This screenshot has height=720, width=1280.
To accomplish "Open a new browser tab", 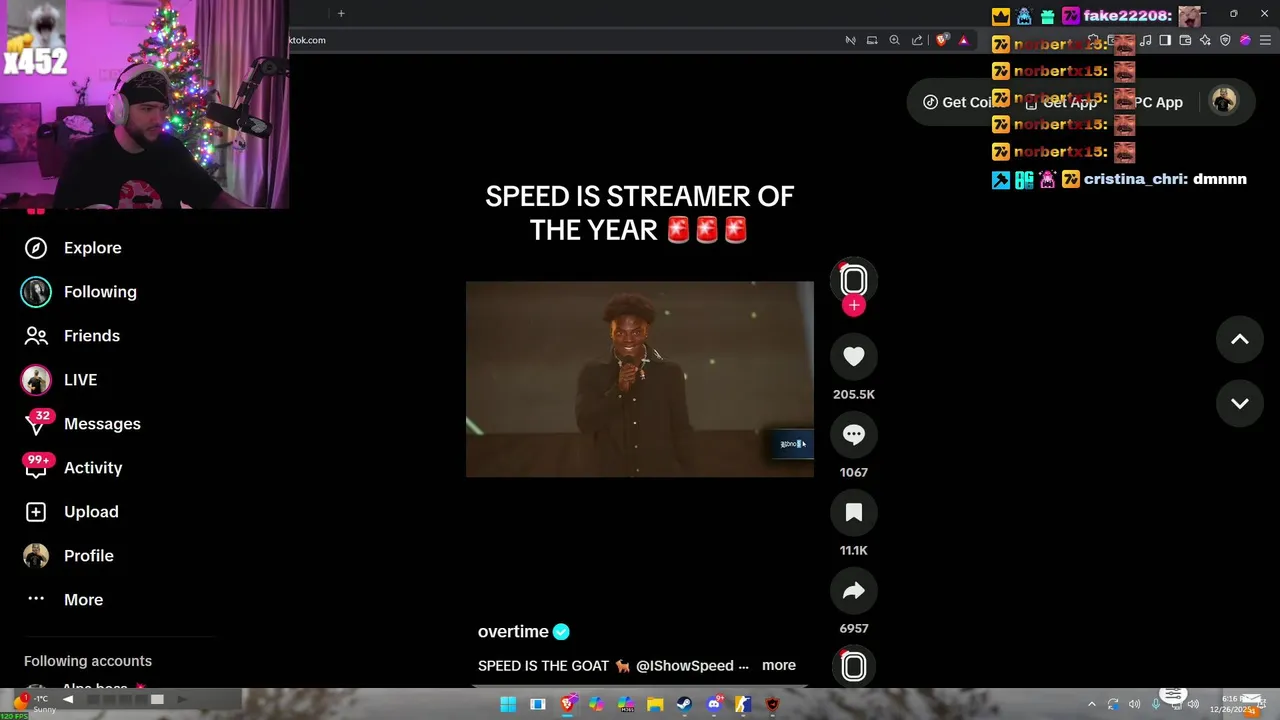I will pos(341,13).
